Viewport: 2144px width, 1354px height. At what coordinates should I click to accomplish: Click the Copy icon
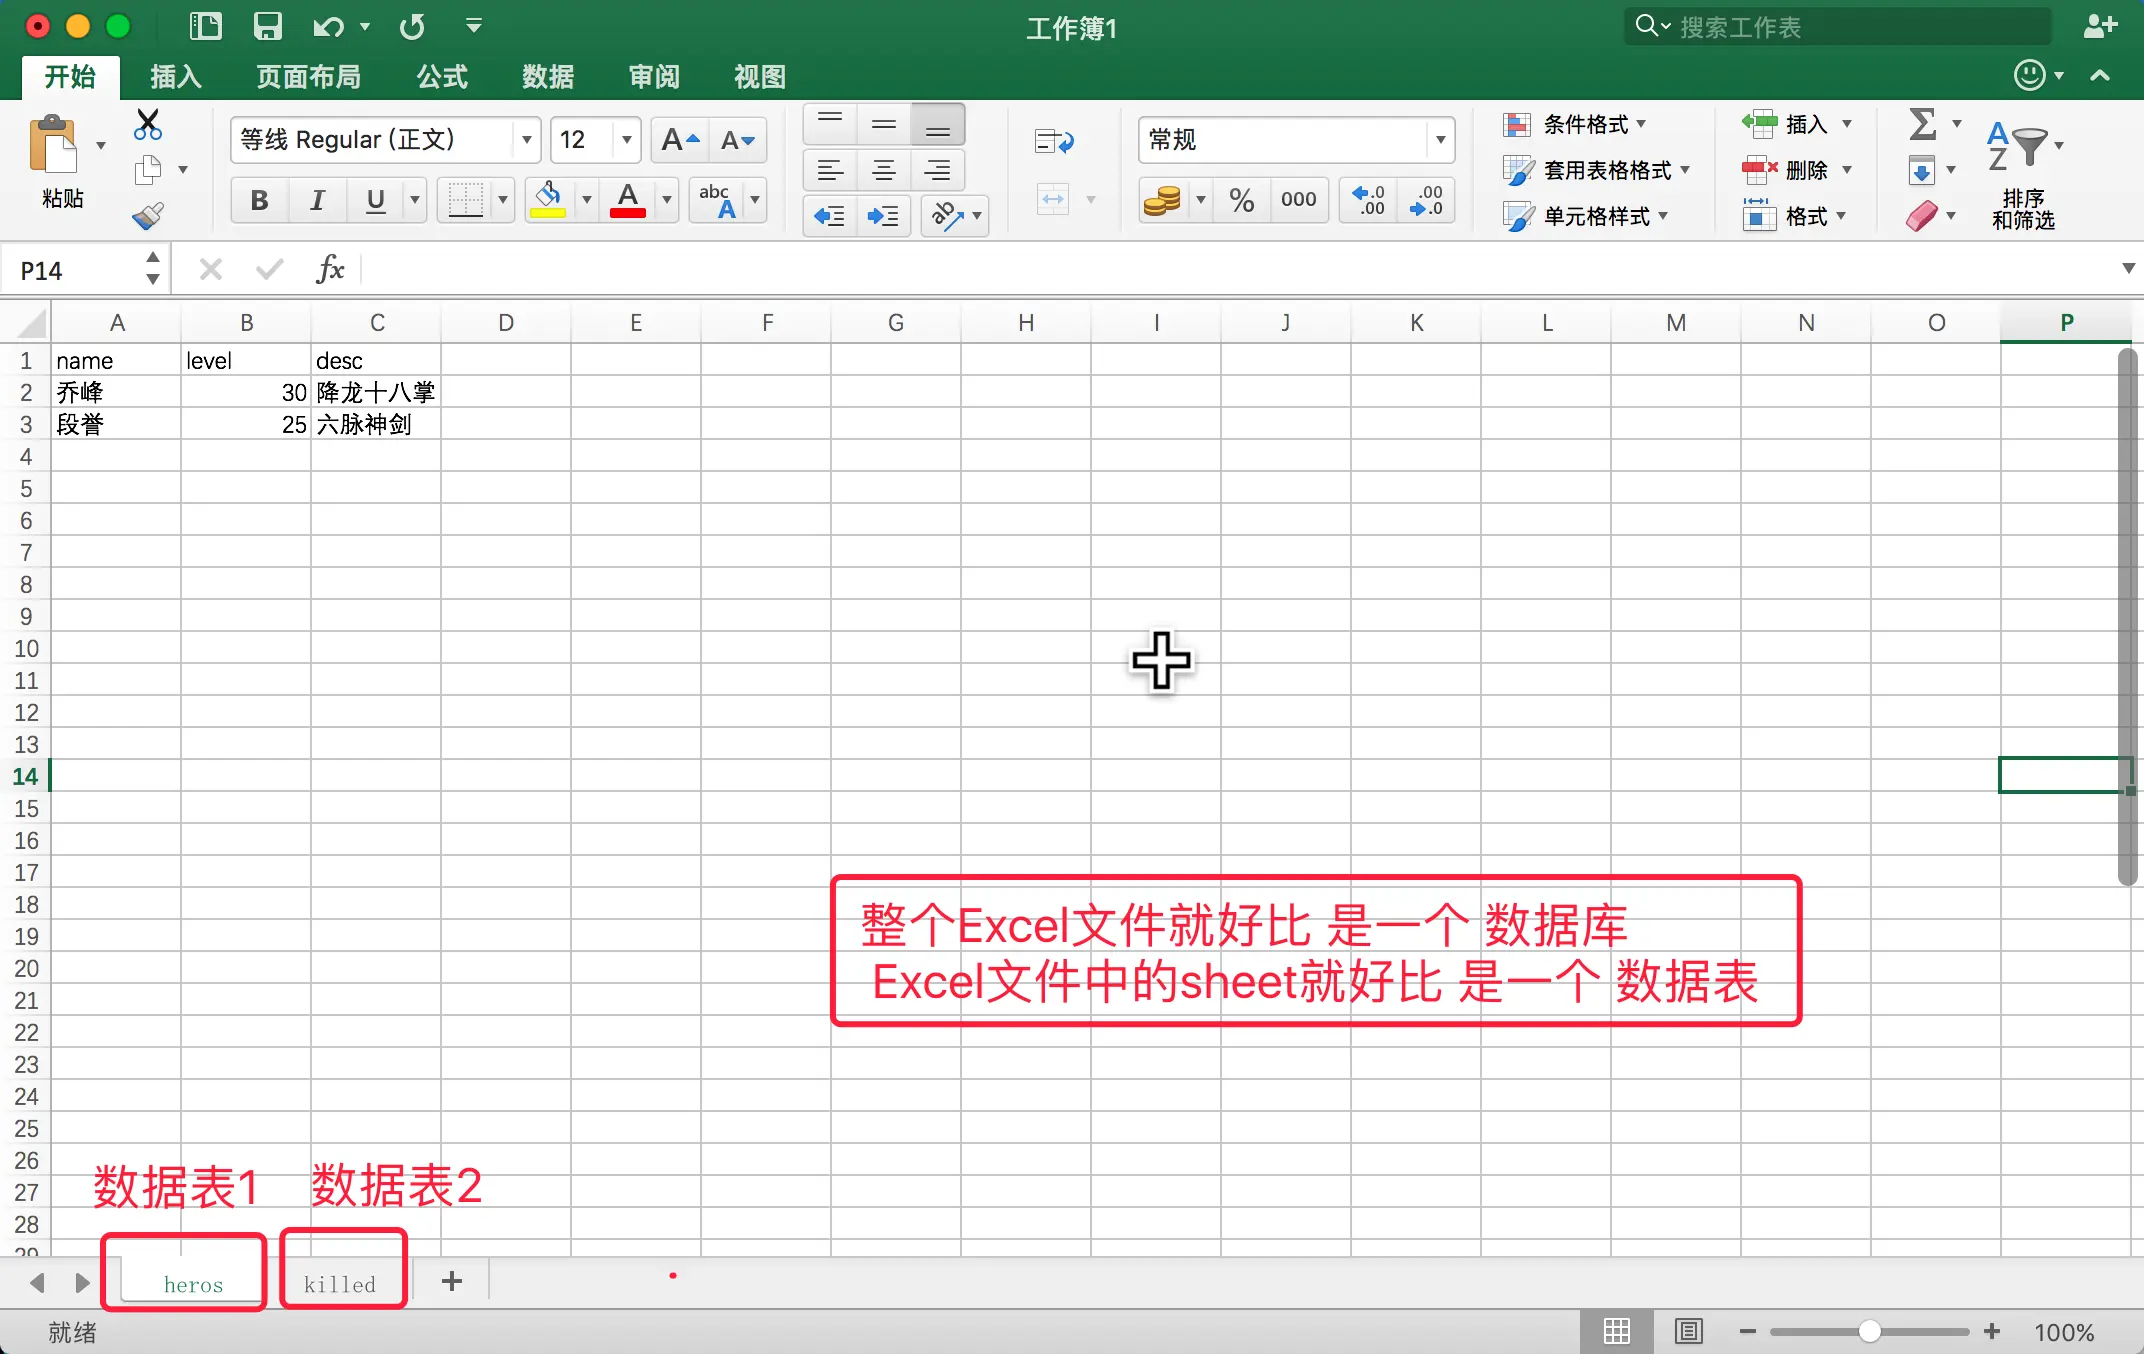pos(148,170)
